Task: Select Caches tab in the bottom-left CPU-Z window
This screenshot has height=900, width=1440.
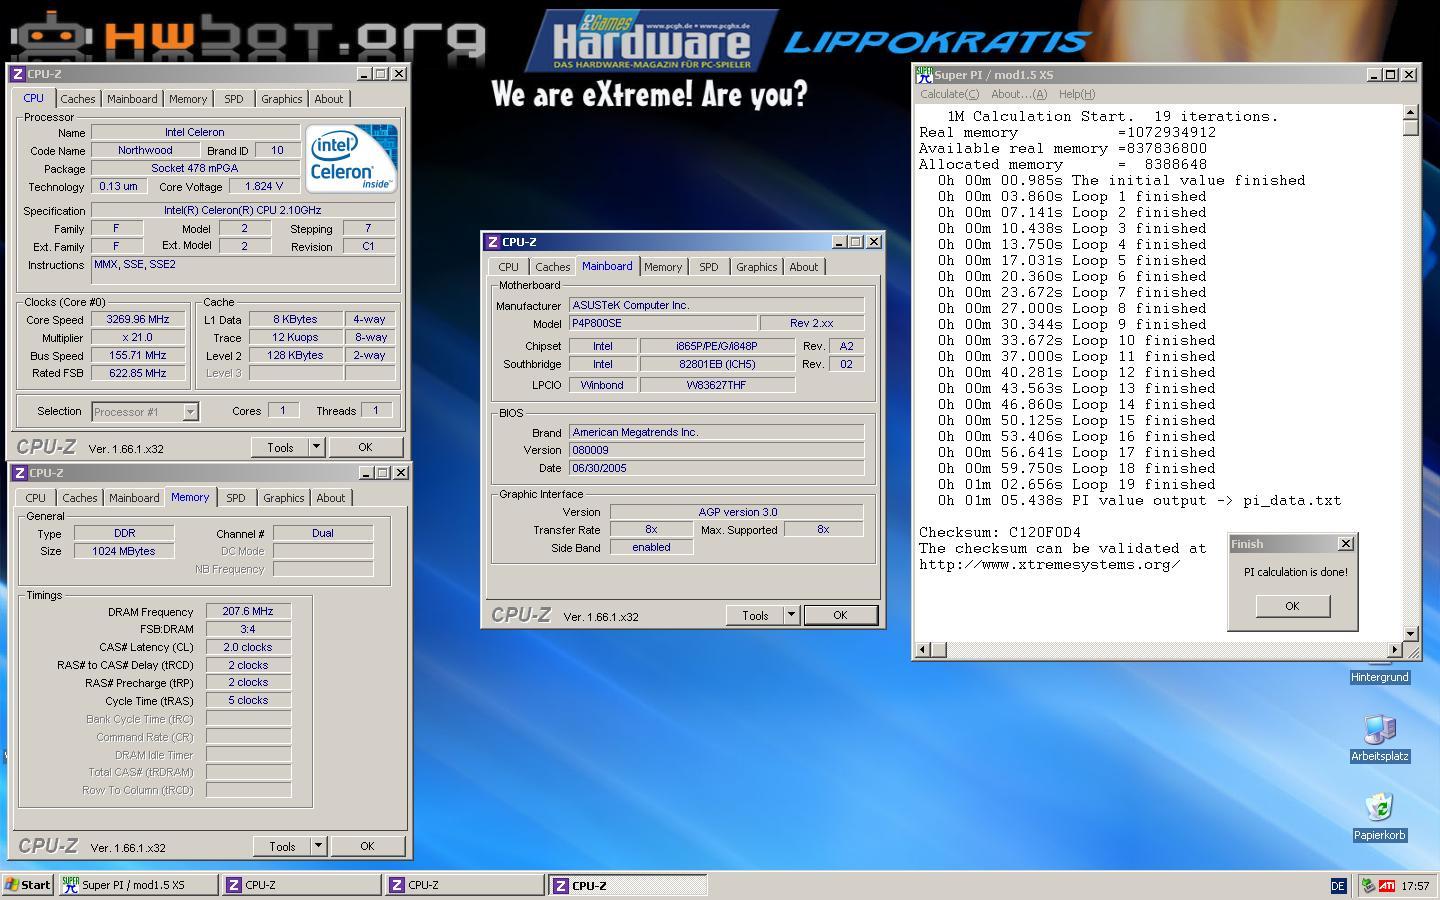Action: (80, 498)
